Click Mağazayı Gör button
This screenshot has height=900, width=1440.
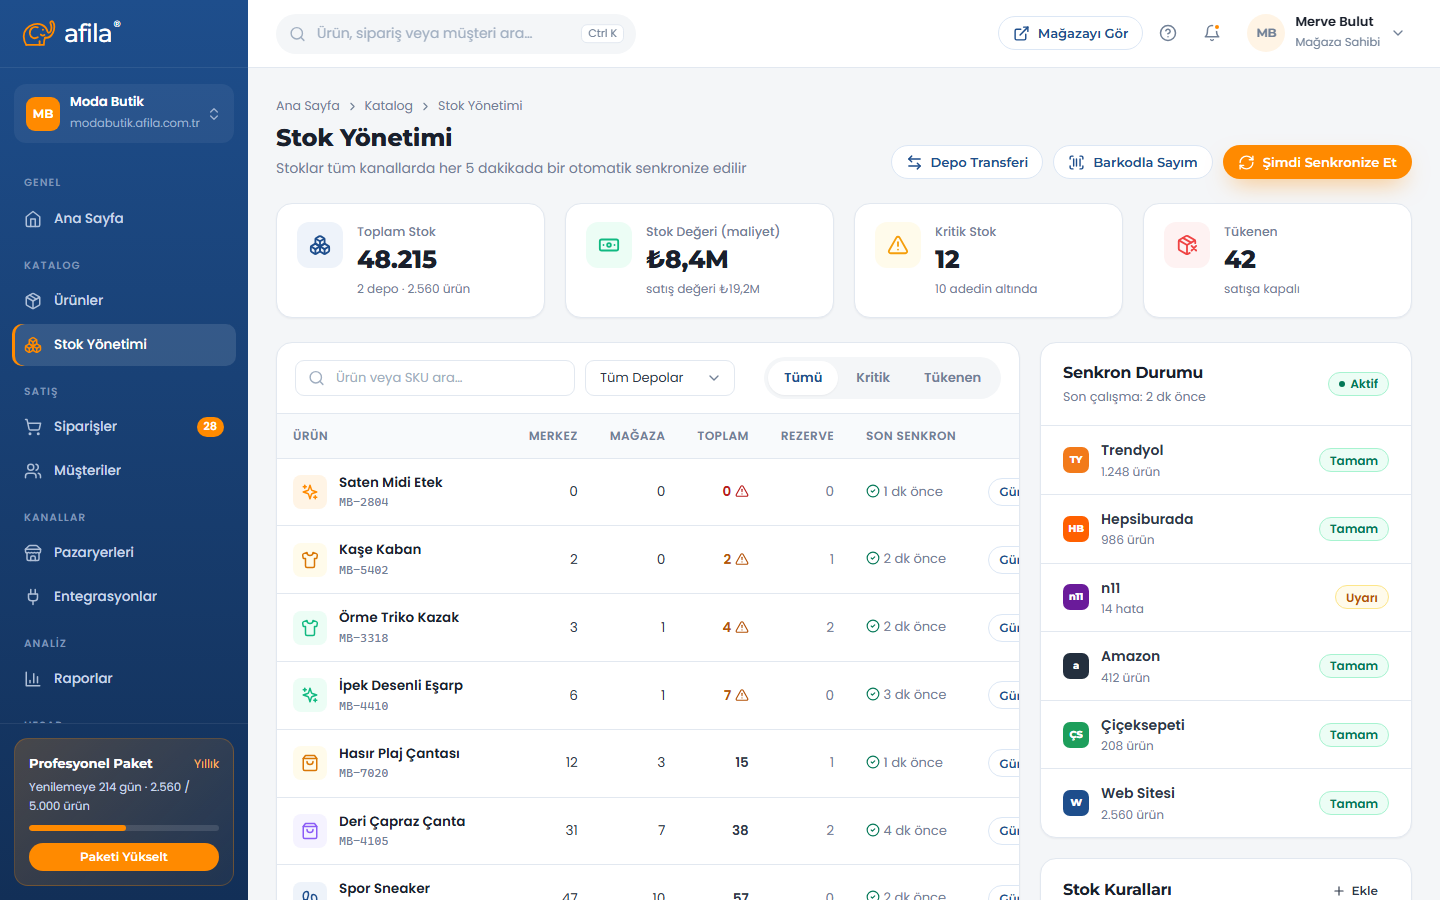tap(1070, 33)
